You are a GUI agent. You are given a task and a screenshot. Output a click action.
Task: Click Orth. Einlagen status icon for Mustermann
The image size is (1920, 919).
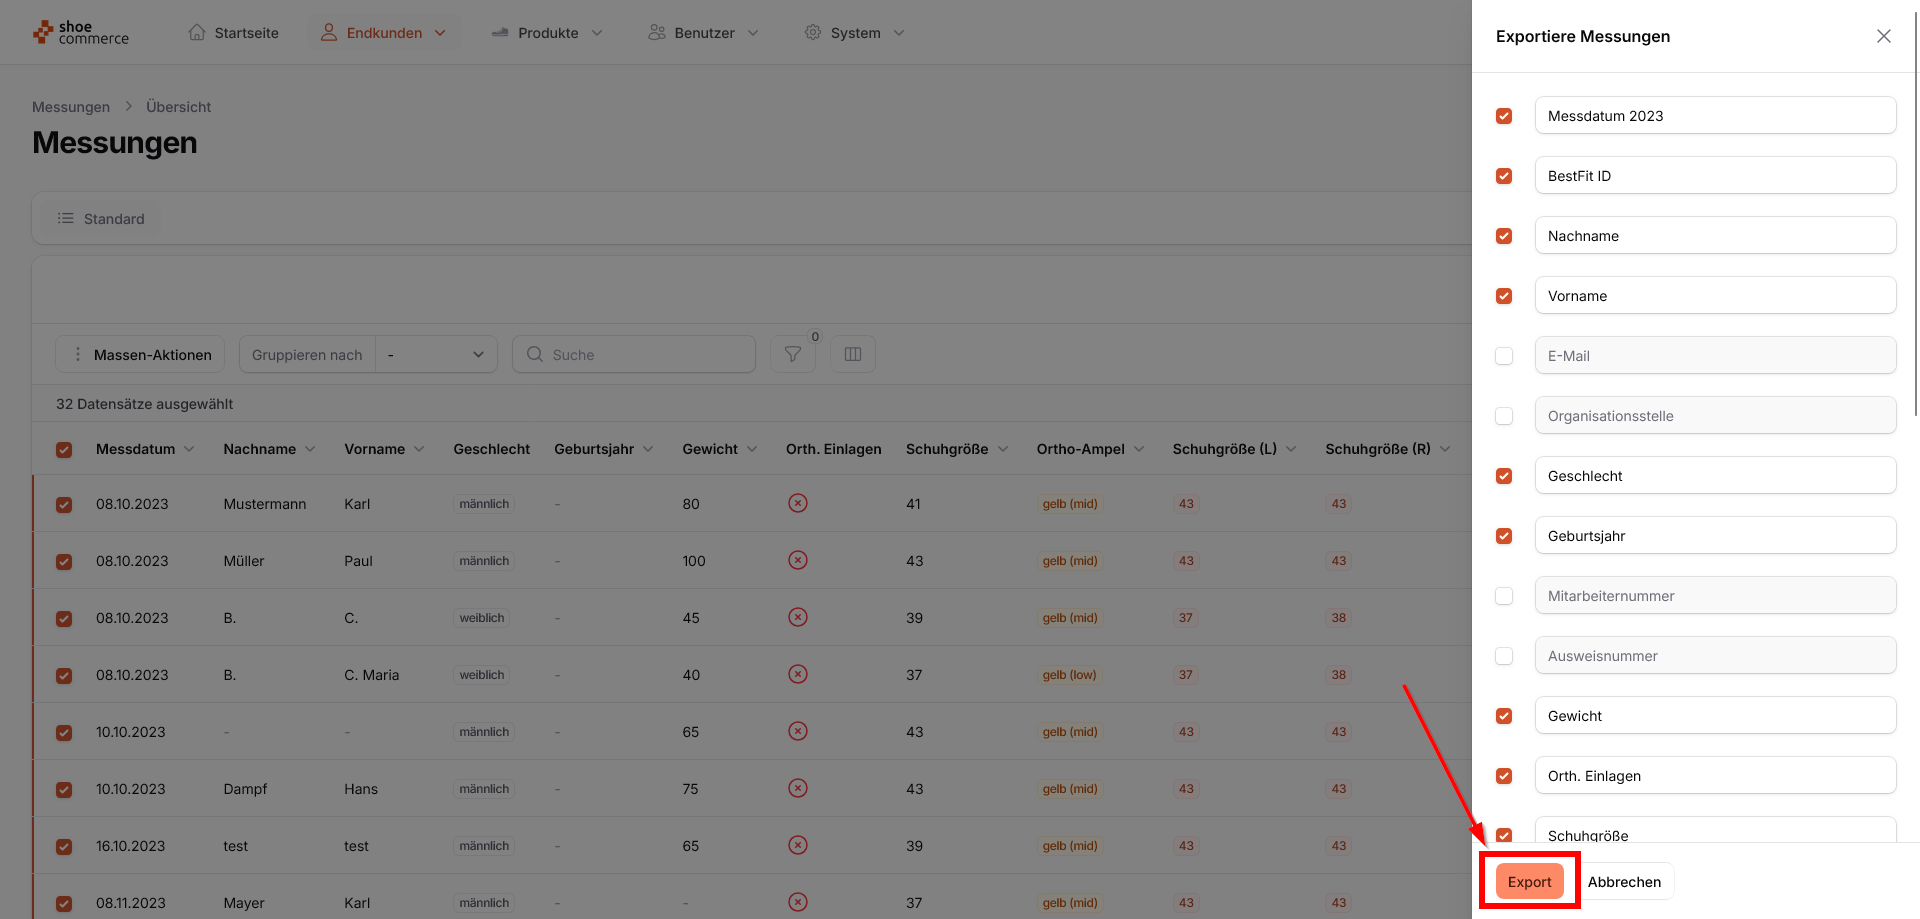click(x=797, y=503)
